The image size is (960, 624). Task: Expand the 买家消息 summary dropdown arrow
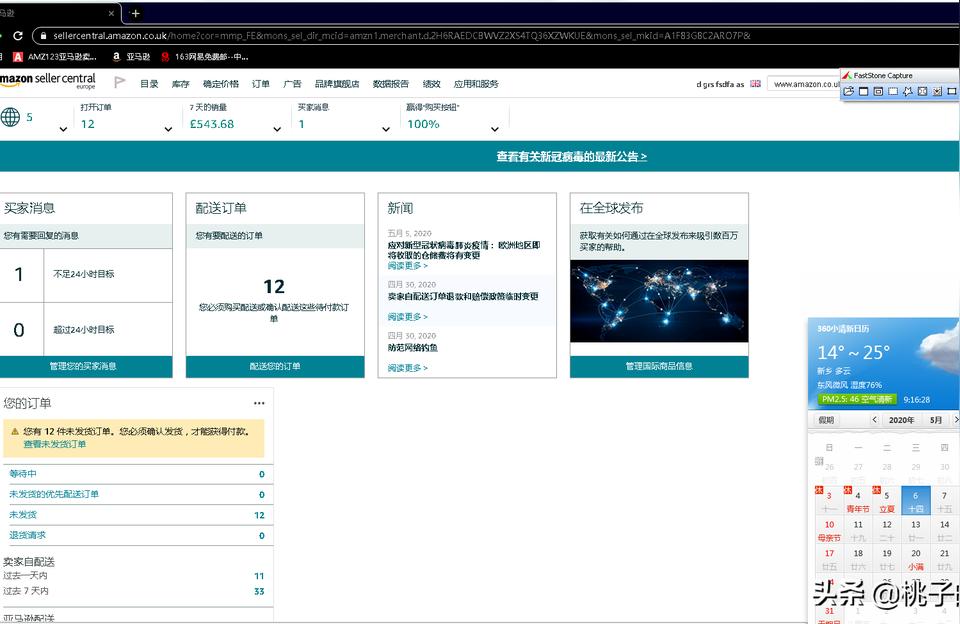click(x=386, y=129)
